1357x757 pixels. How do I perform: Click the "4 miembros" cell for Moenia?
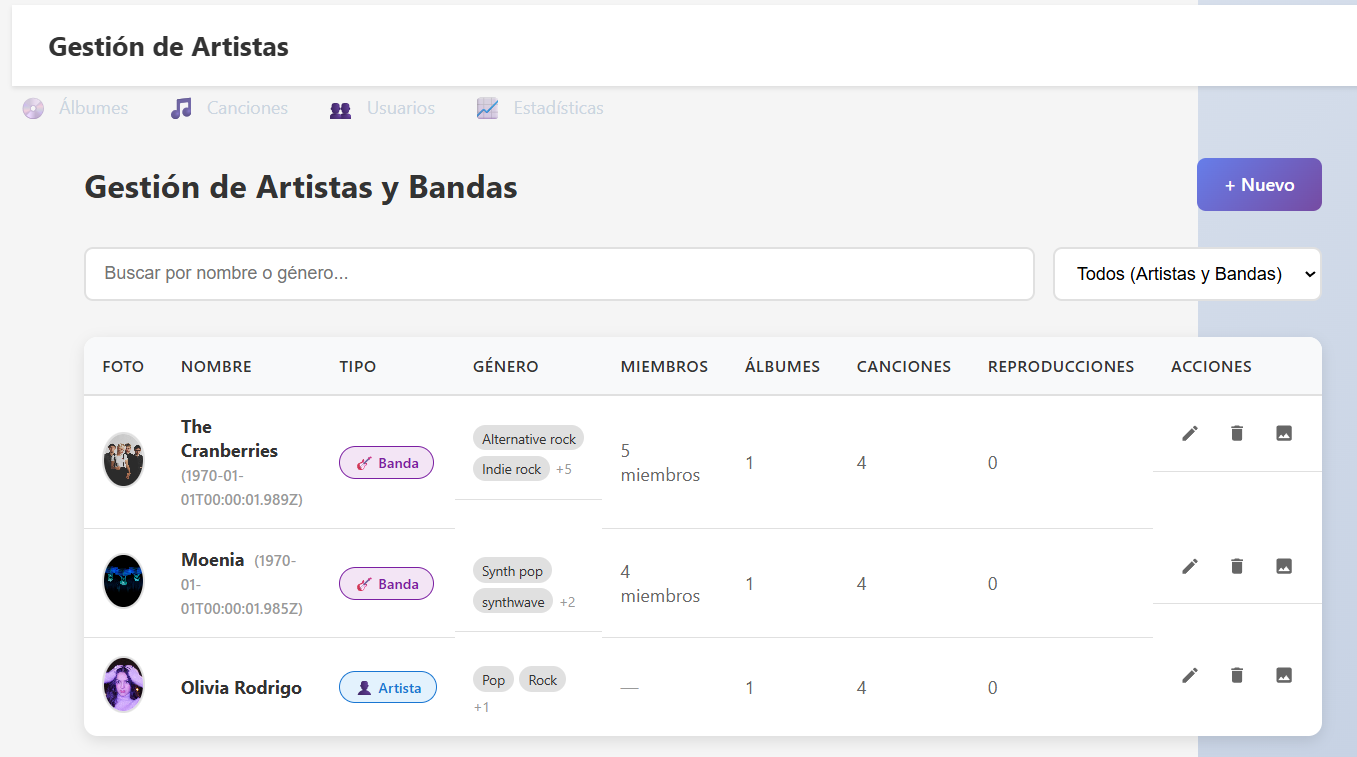click(x=660, y=583)
